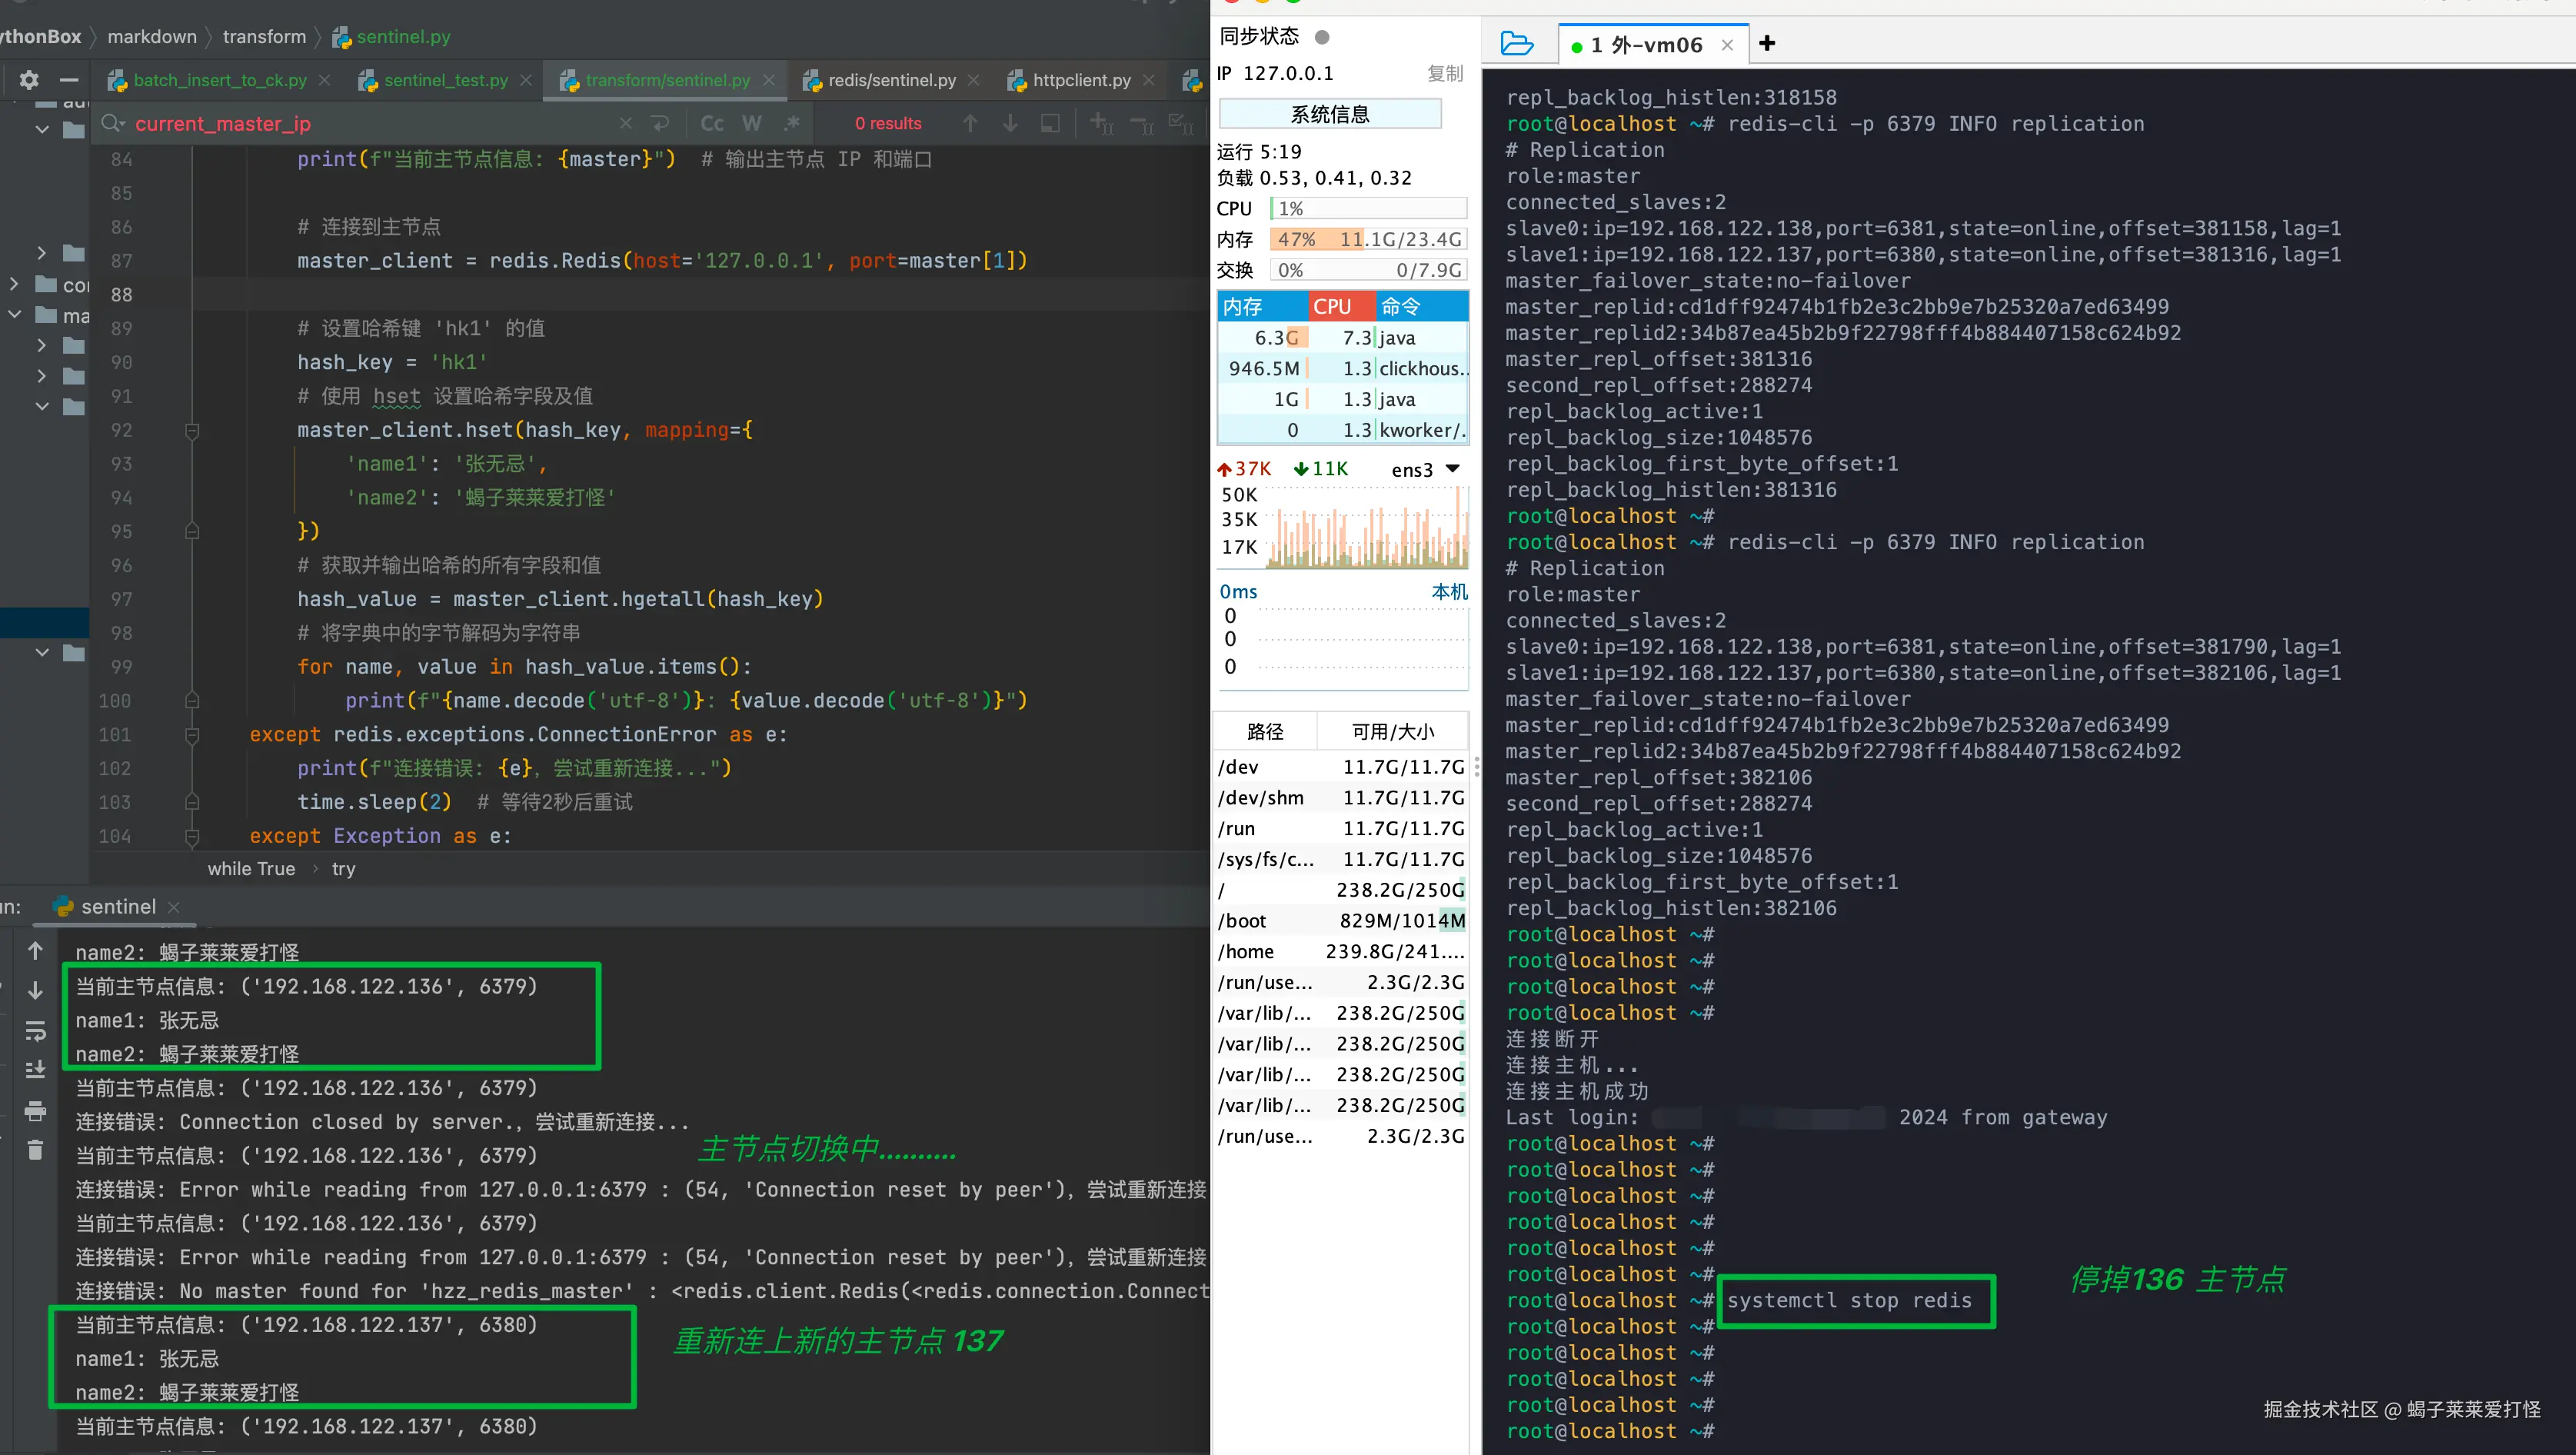This screenshot has width=2576, height=1455.
Task: Click the CPU usage progress bar
Action: tap(1367, 208)
